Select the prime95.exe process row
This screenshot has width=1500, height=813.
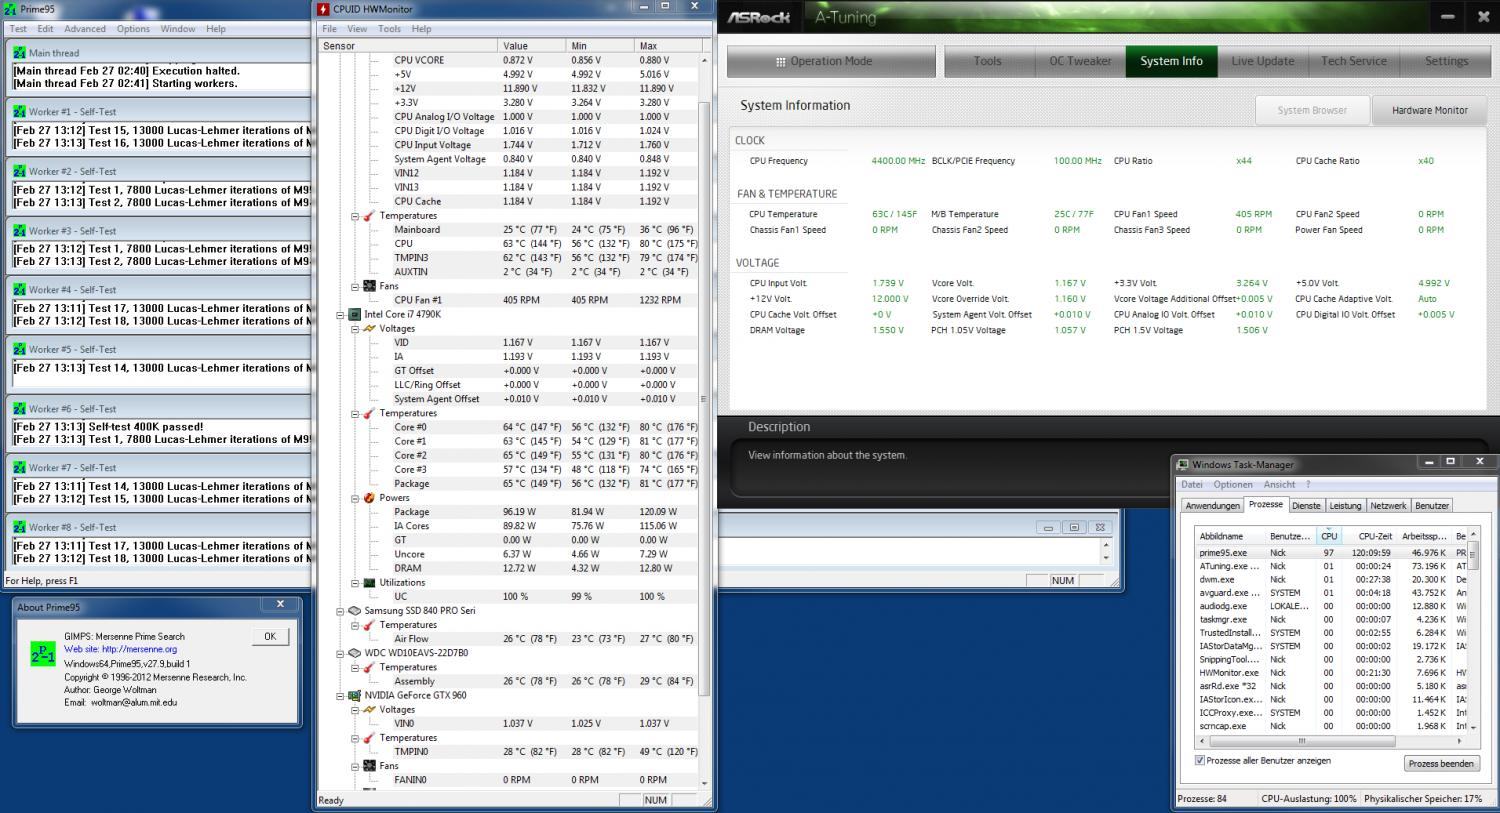pos(1332,553)
